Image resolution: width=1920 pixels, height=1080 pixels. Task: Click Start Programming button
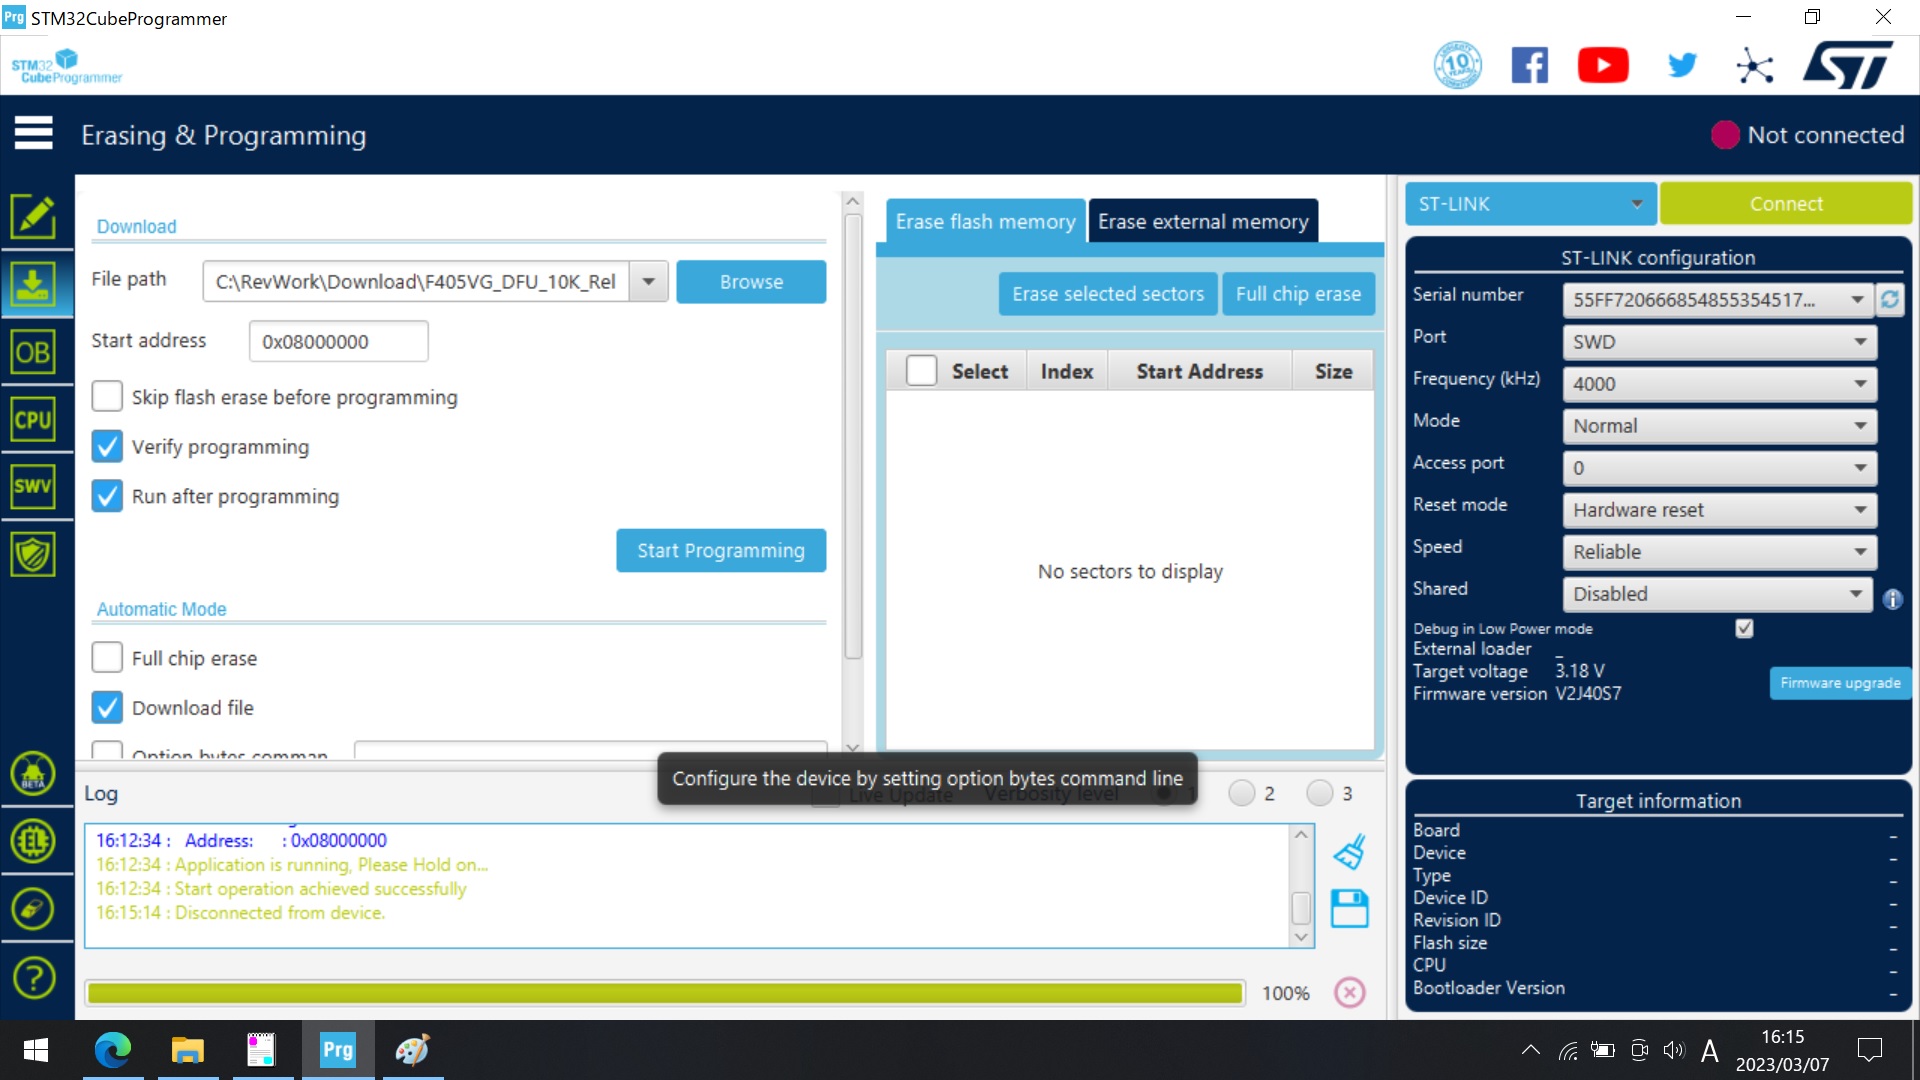click(x=721, y=551)
